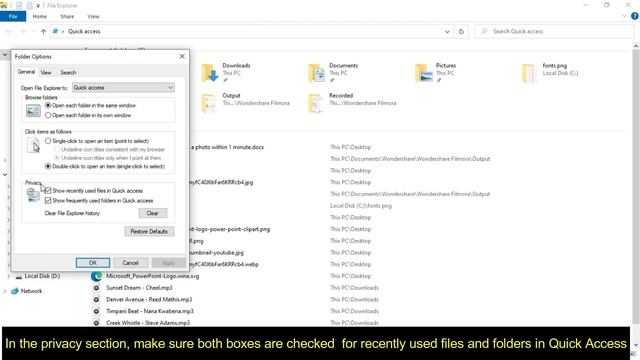
Task: Toggle Show frequently used folders checkbox
Action: [48, 200]
